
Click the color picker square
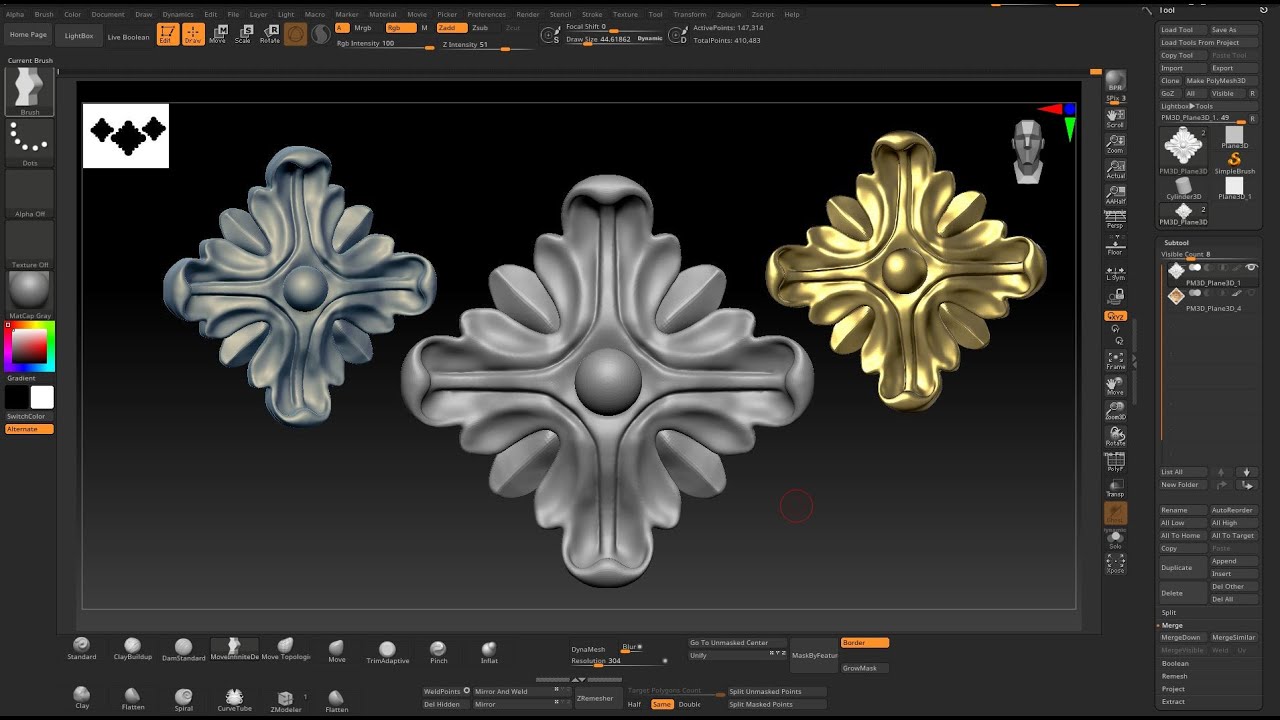[x=30, y=346]
